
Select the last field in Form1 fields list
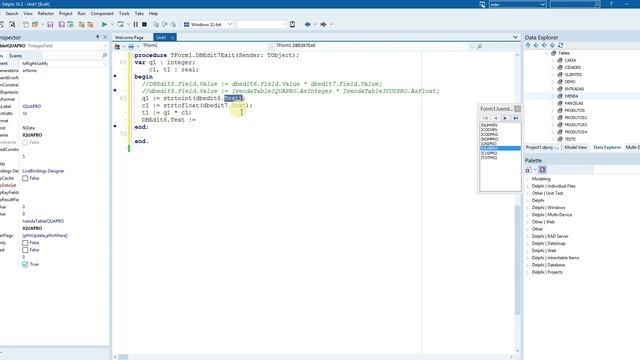tap(489, 158)
